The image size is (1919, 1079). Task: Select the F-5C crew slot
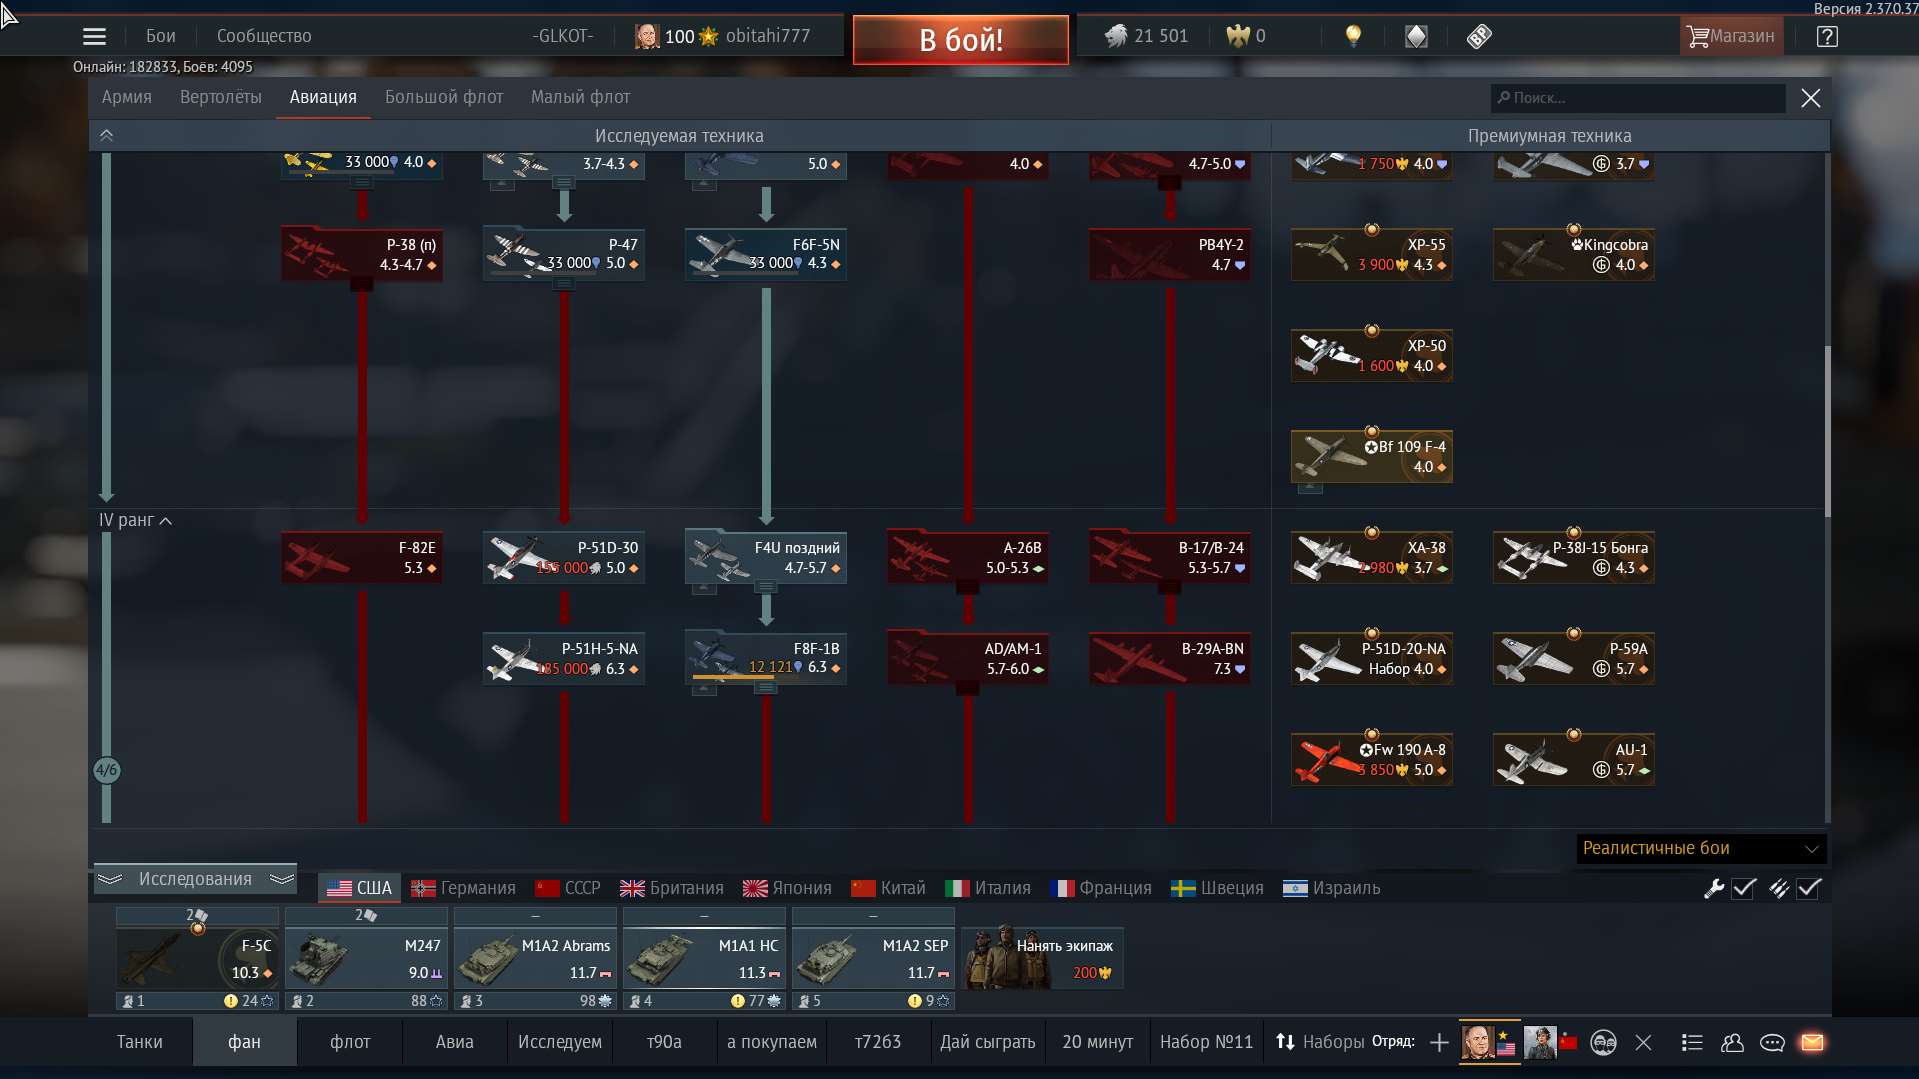(197, 959)
